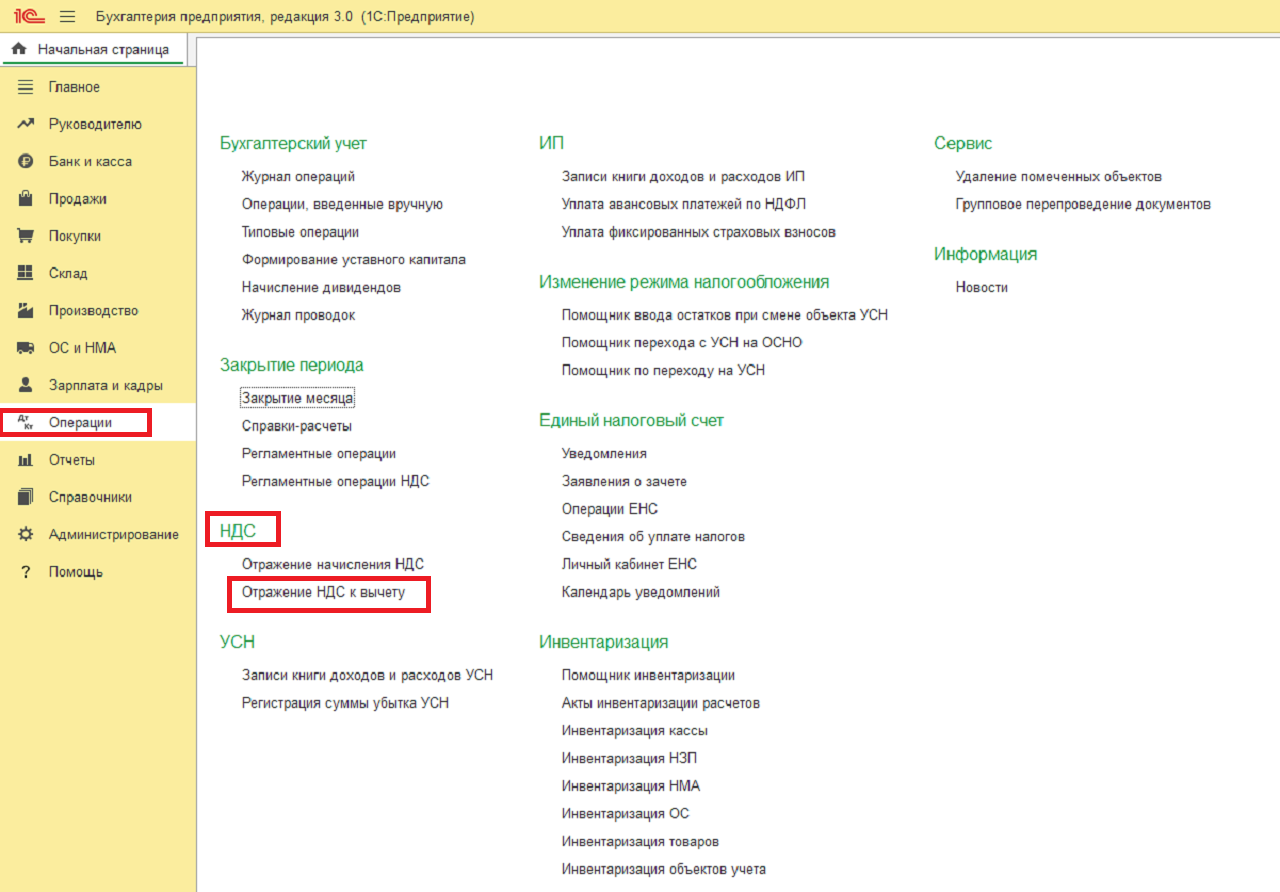Open Уплата авансовых платежей по НДФЛ

684,204
